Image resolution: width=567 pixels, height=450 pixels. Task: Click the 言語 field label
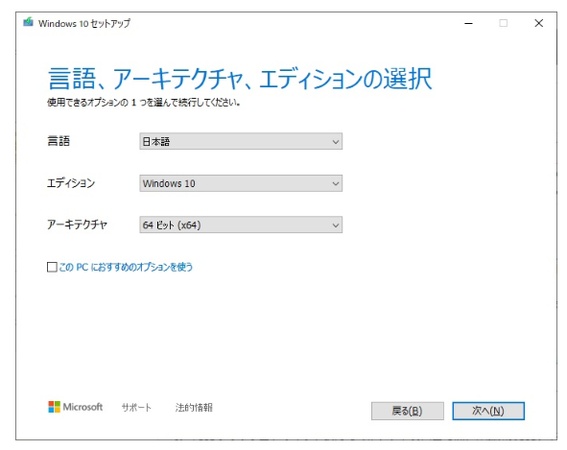tap(59, 141)
